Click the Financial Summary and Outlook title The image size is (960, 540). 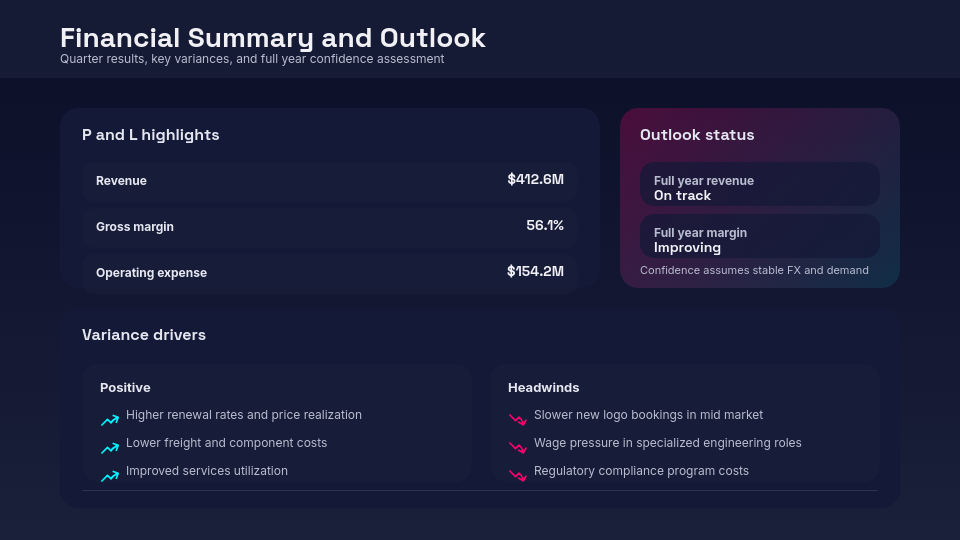pos(273,38)
